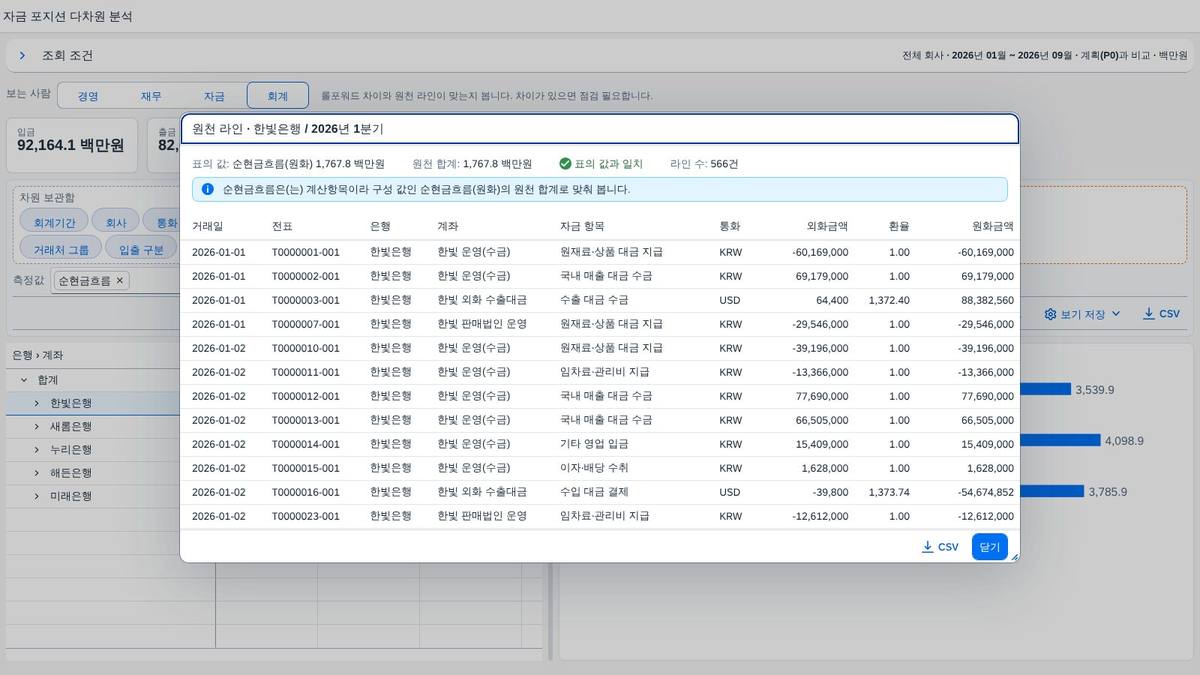The height and width of the screenshot is (675, 1200).
Task: Click the 환율 column header
Action: 899,227
